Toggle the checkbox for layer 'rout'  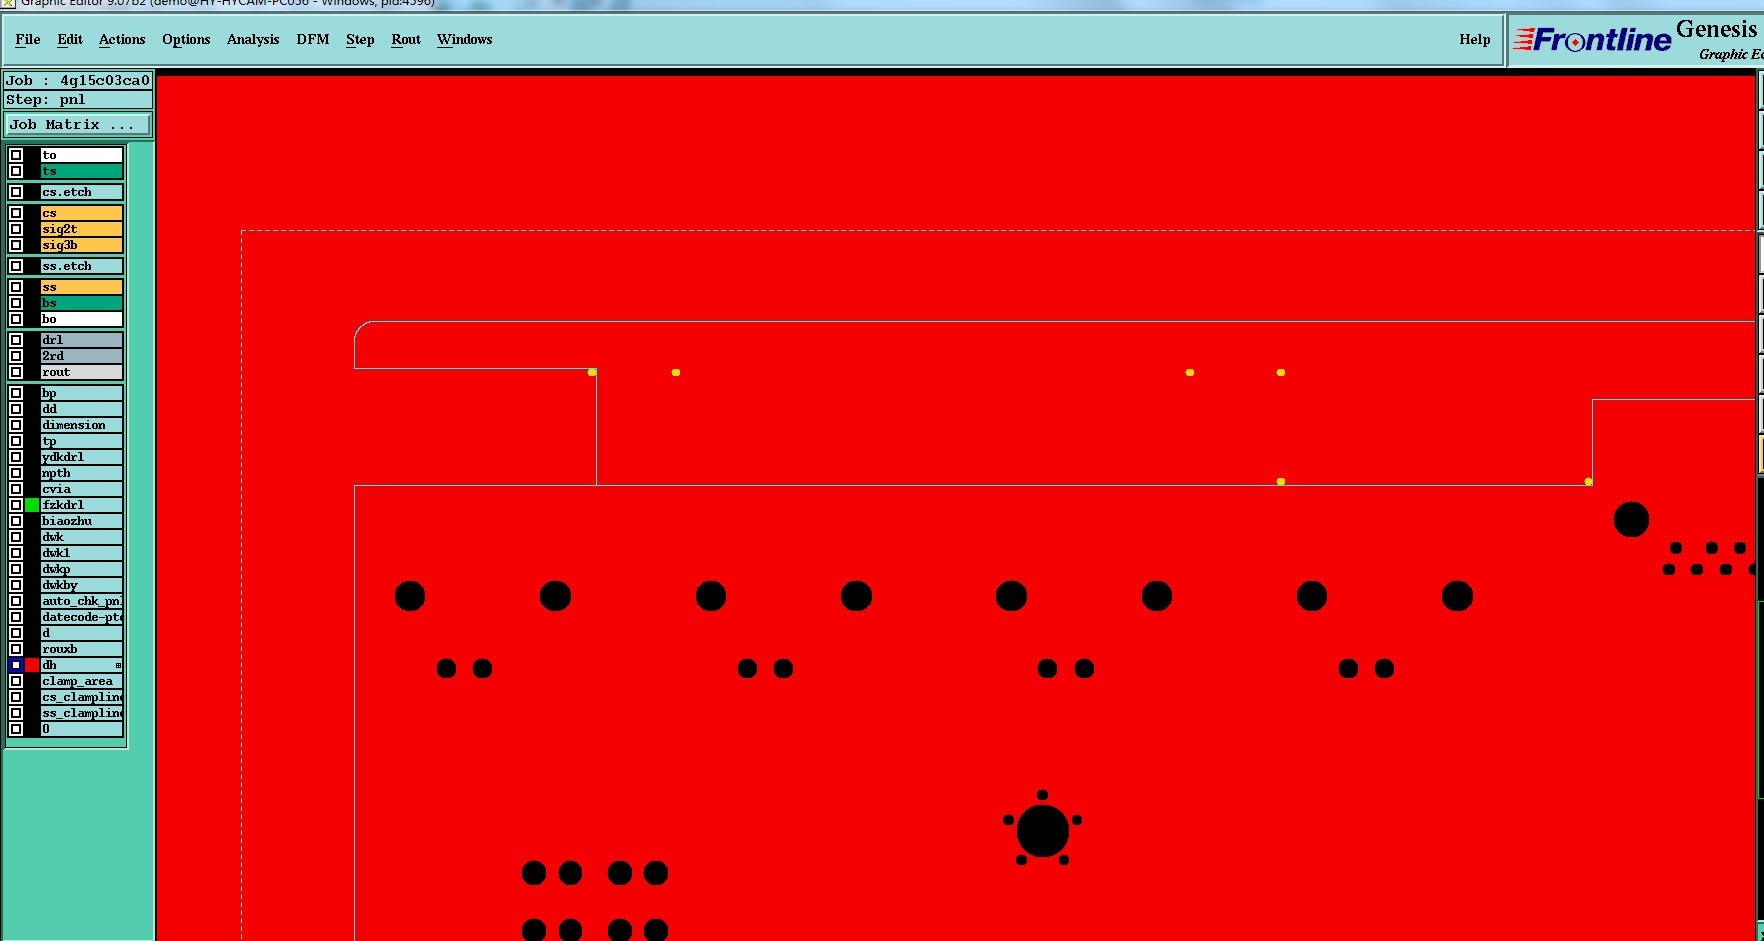click(x=16, y=372)
